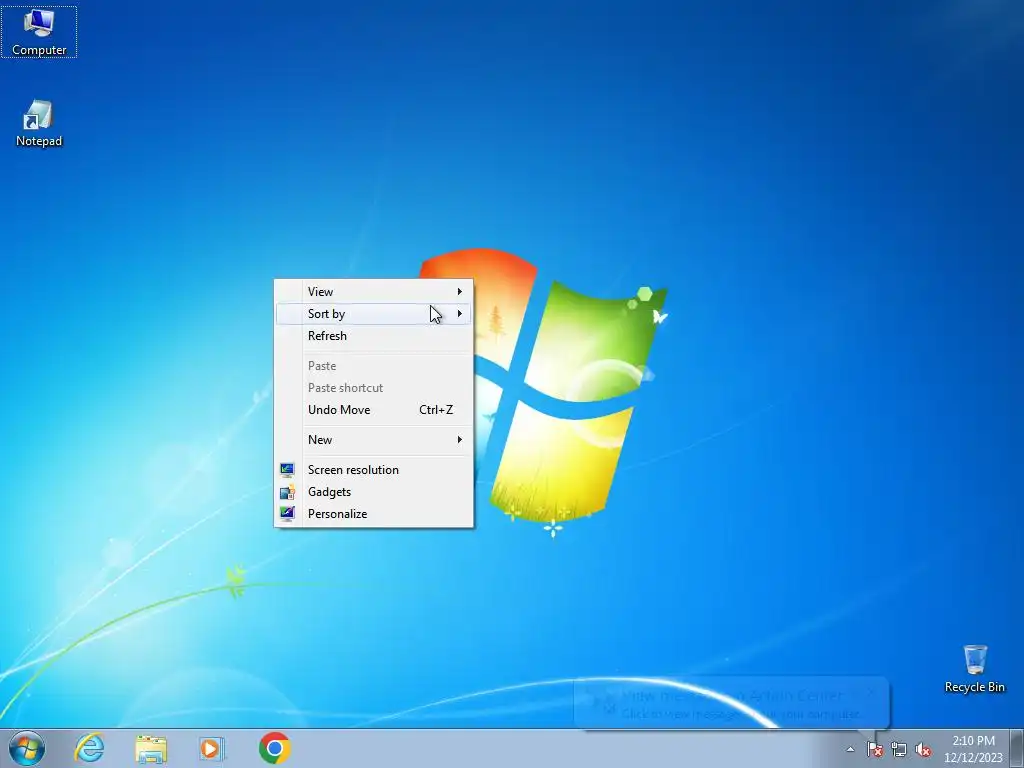Click the muted volume tray icon
The height and width of the screenshot is (768, 1024).
(x=923, y=749)
